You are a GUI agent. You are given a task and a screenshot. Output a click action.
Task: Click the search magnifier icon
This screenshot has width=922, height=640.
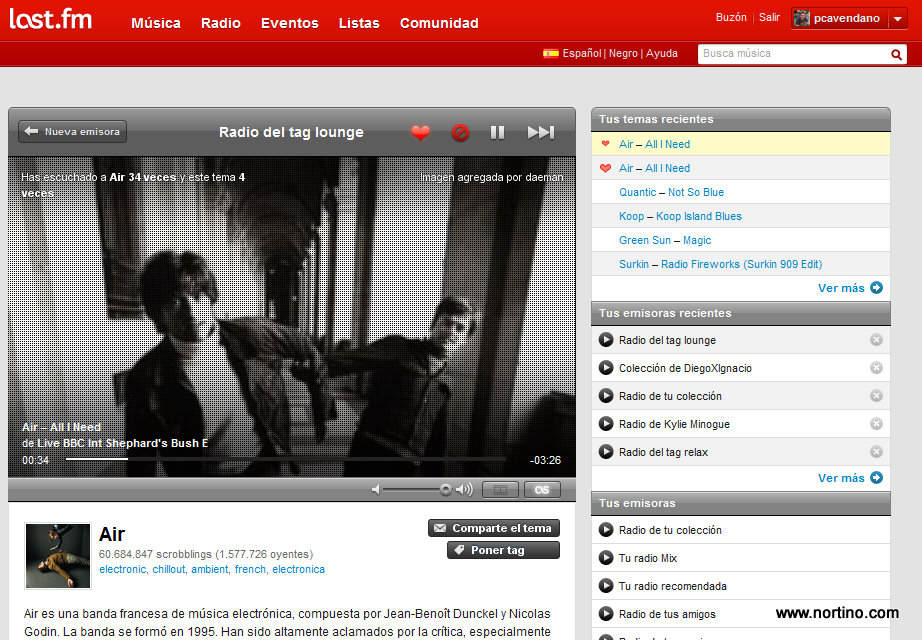pyautogui.click(x=897, y=54)
